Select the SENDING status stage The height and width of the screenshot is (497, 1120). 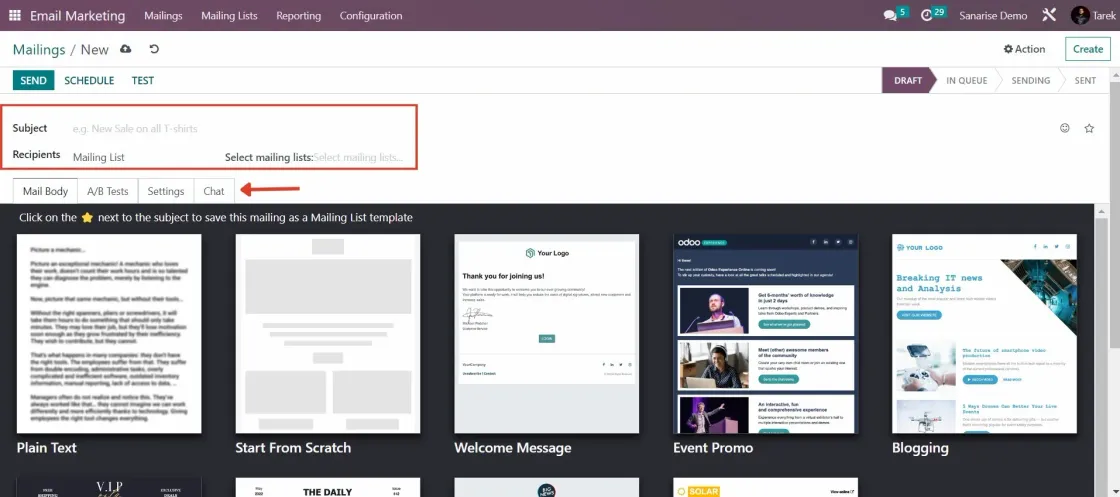(1031, 81)
